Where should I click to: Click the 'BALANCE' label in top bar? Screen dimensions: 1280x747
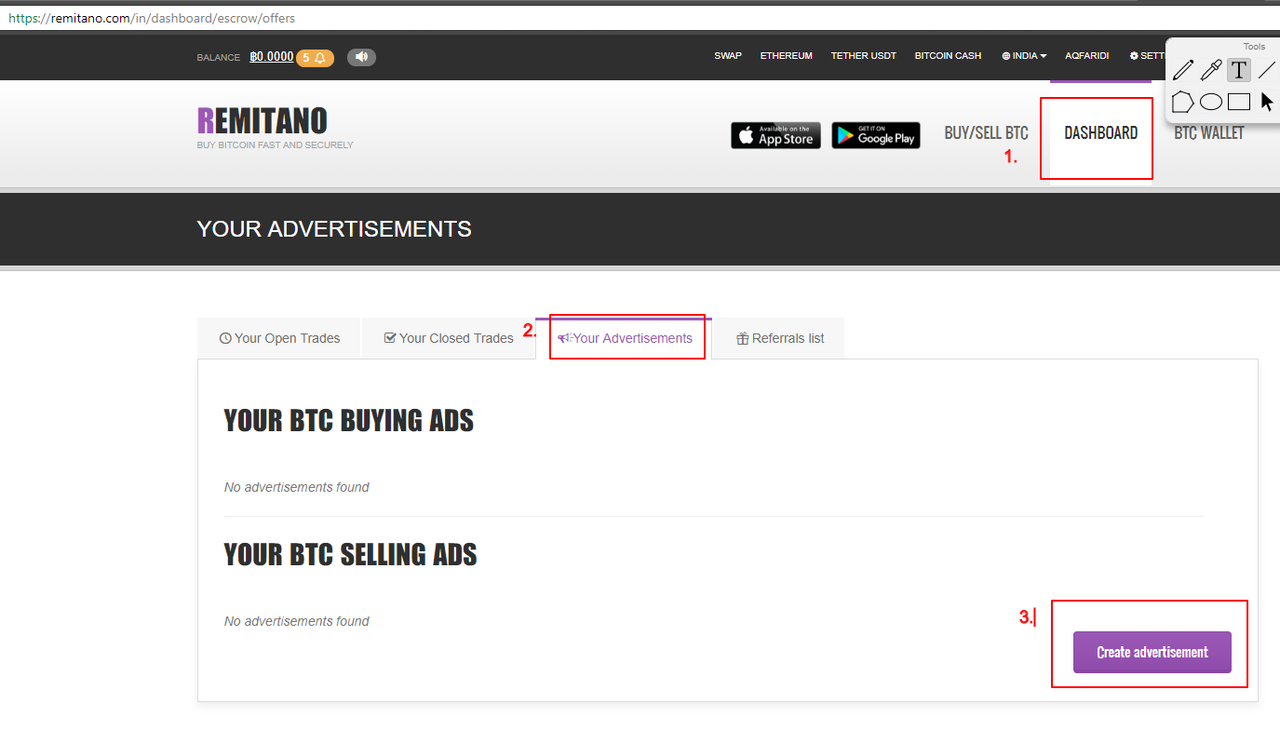click(x=218, y=57)
